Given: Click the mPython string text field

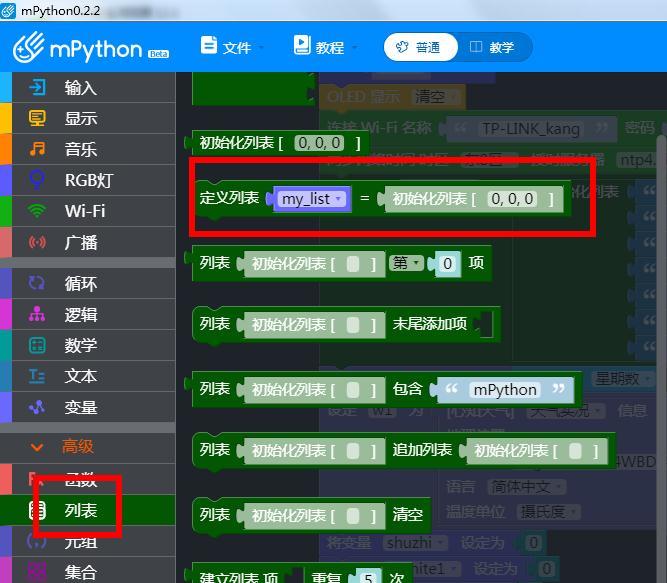Looking at the screenshot, I should [x=505, y=390].
